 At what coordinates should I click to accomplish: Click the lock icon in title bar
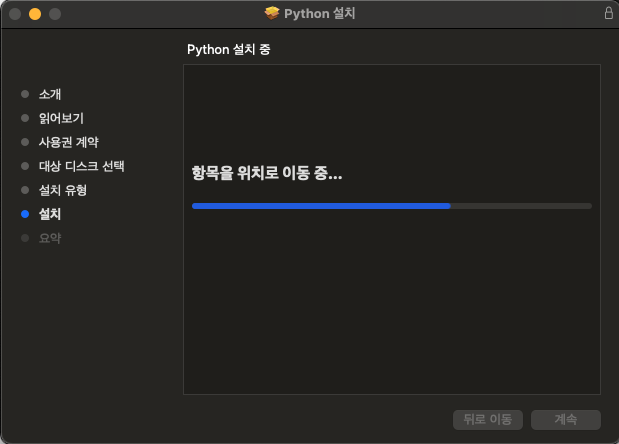tap(608, 13)
